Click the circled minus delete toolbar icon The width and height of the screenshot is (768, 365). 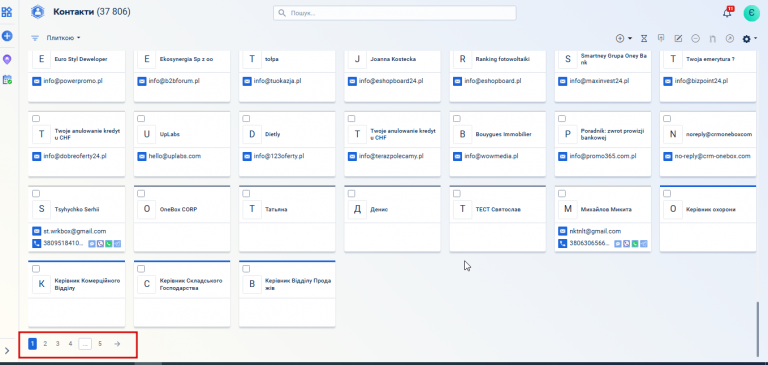pos(695,38)
